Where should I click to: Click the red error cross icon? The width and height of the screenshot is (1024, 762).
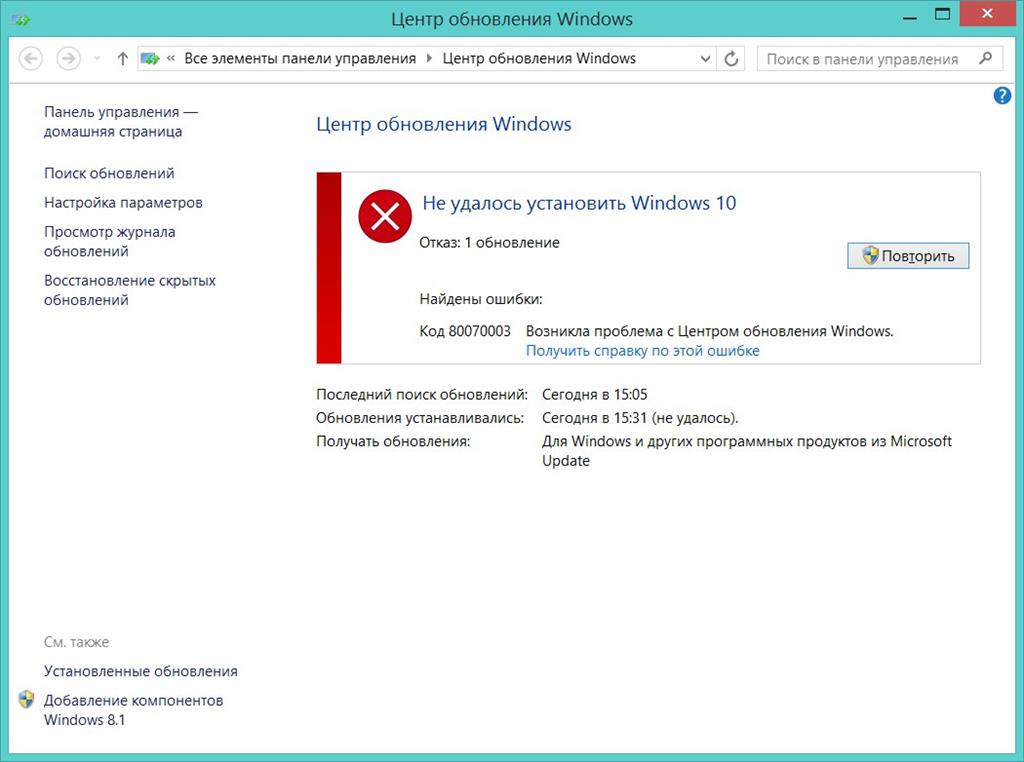[x=385, y=216]
